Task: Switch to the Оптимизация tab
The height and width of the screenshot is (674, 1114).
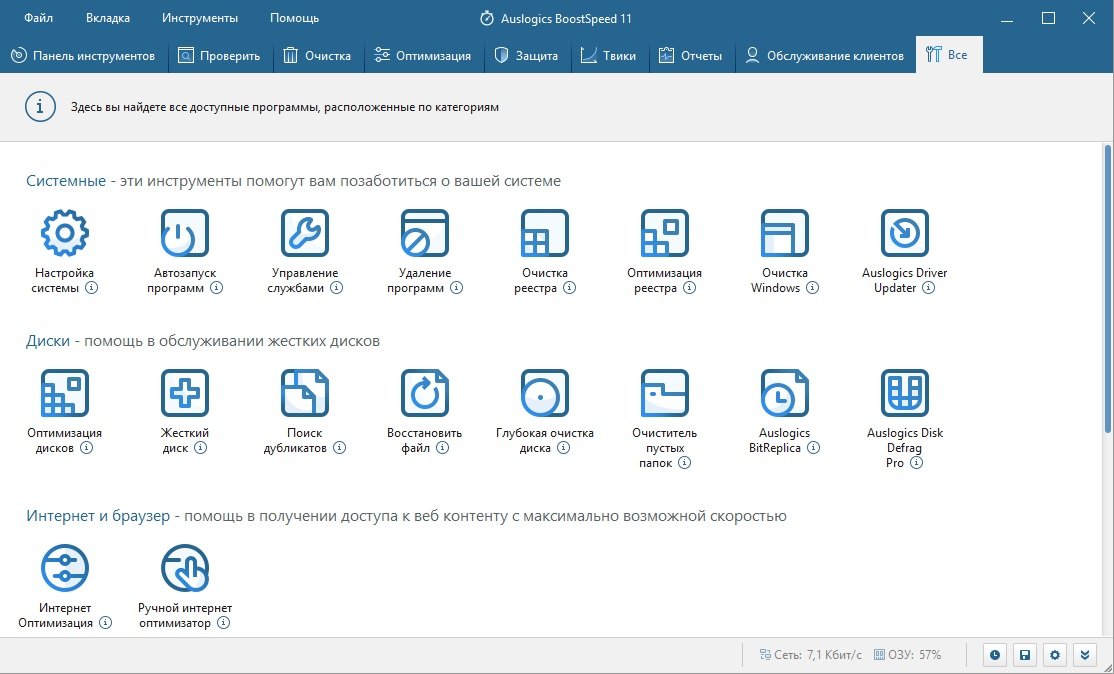Action: pos(423,56)
